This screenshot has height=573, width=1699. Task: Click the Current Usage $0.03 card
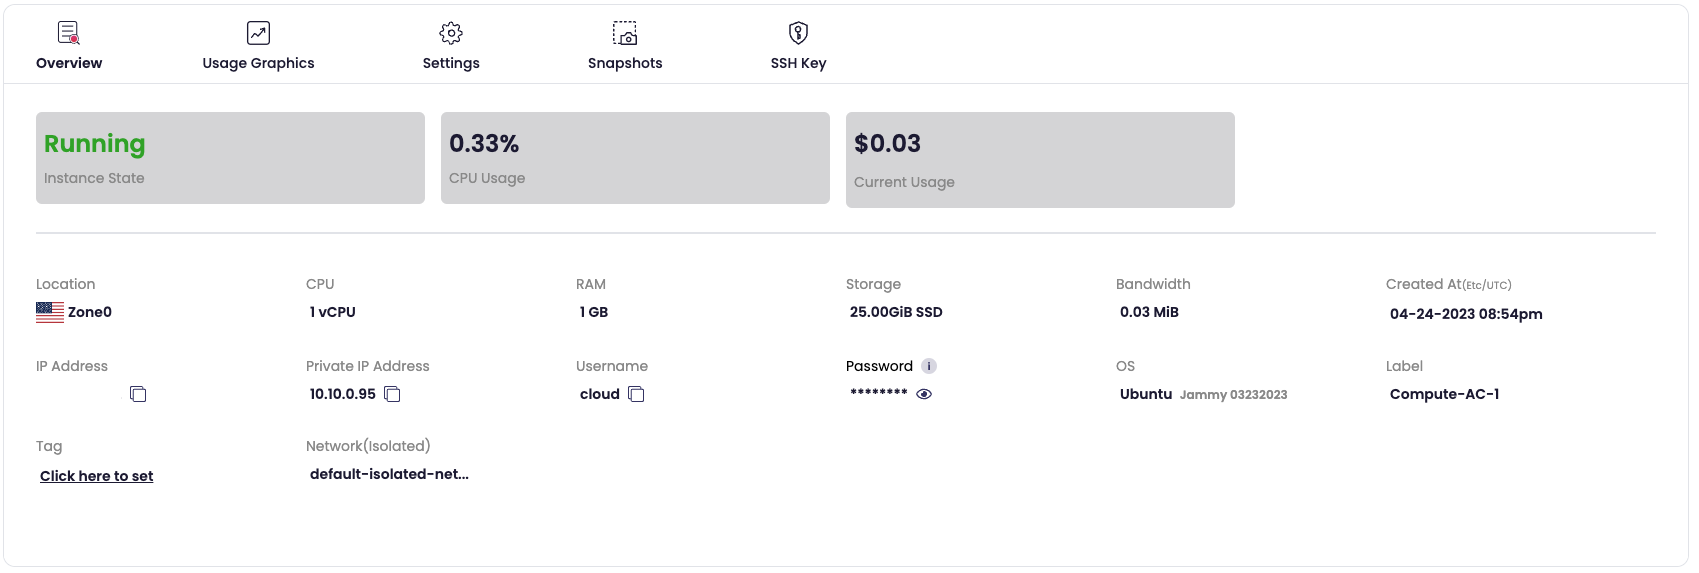coord(1040,160)
